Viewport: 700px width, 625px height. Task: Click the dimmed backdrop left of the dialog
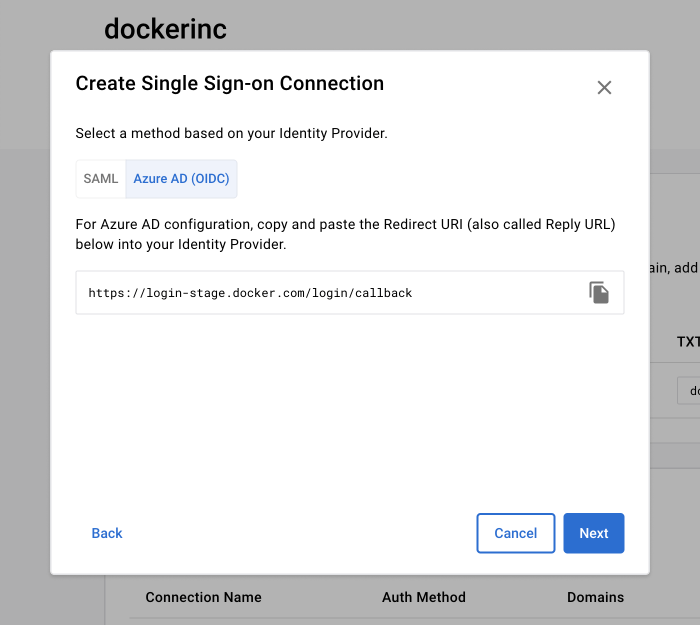tap(25, 350)
